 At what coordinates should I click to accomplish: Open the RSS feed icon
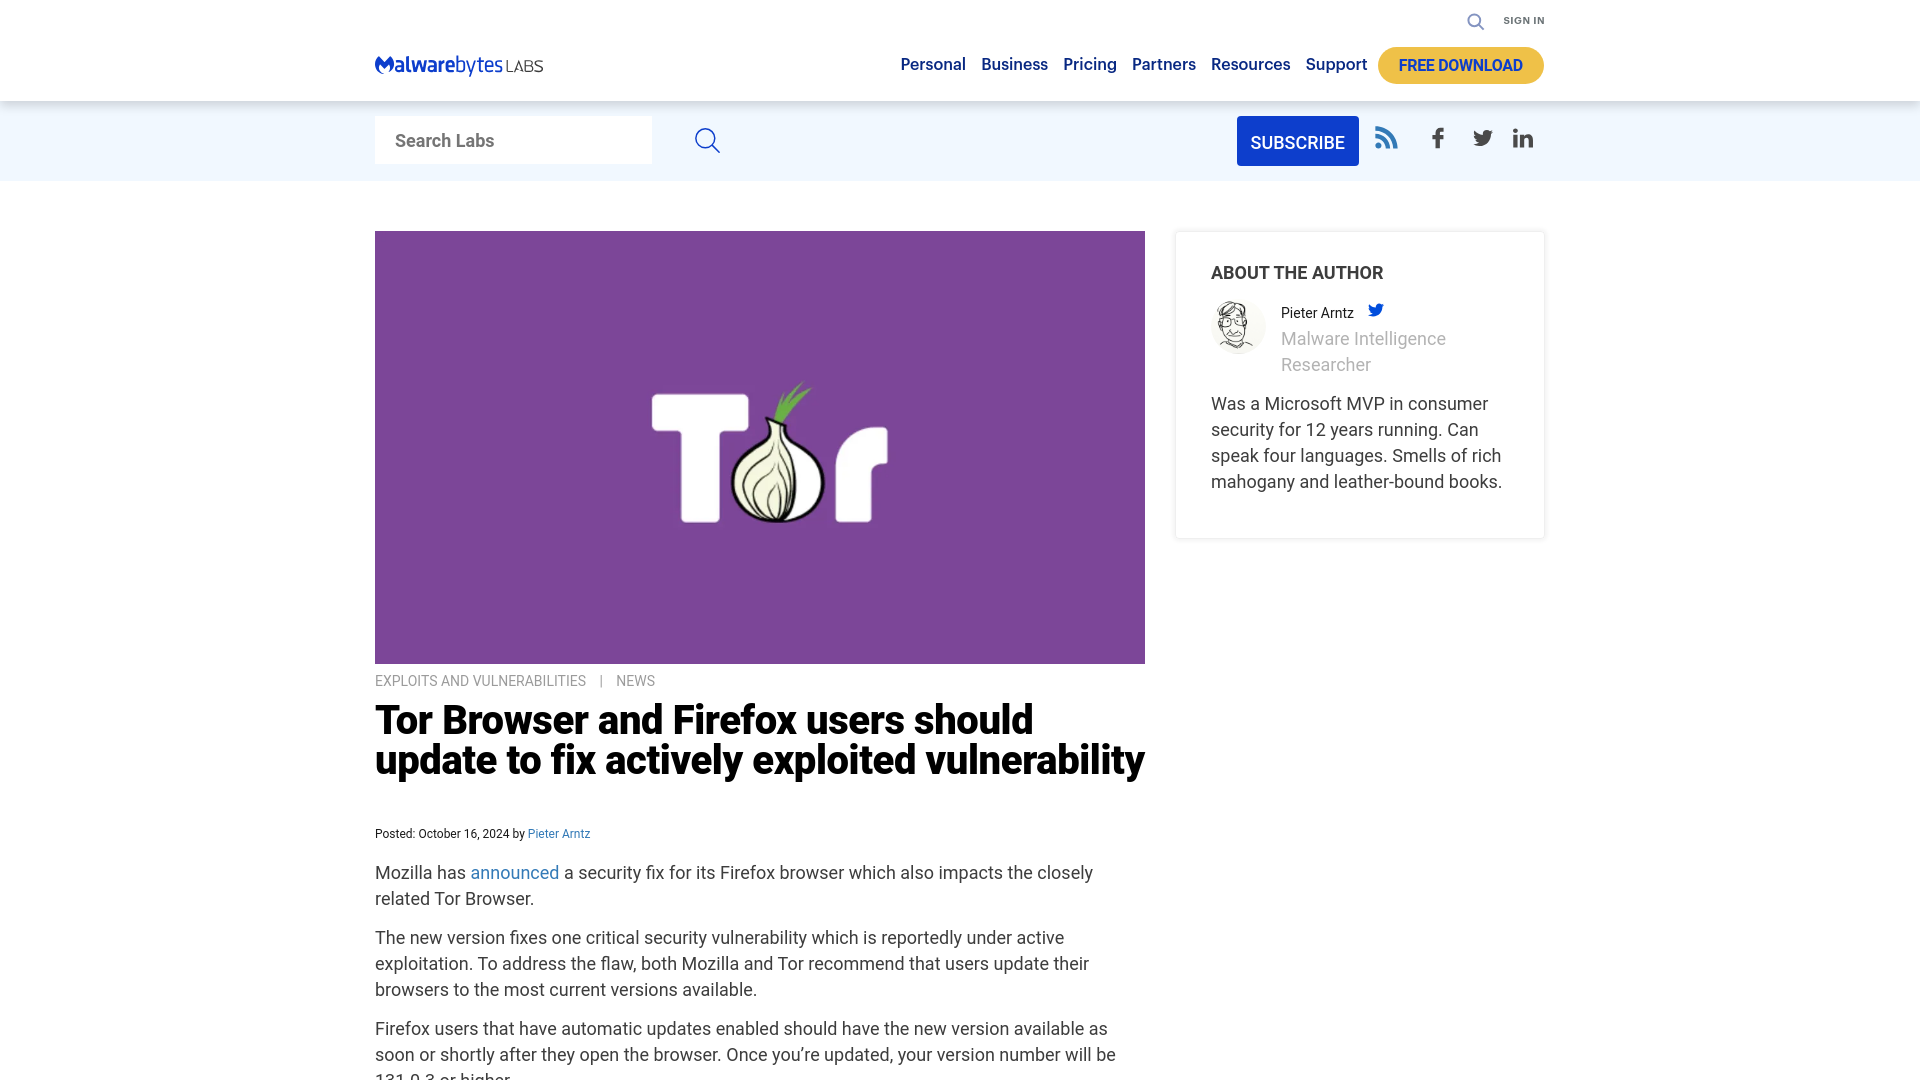pos(1385,138)
